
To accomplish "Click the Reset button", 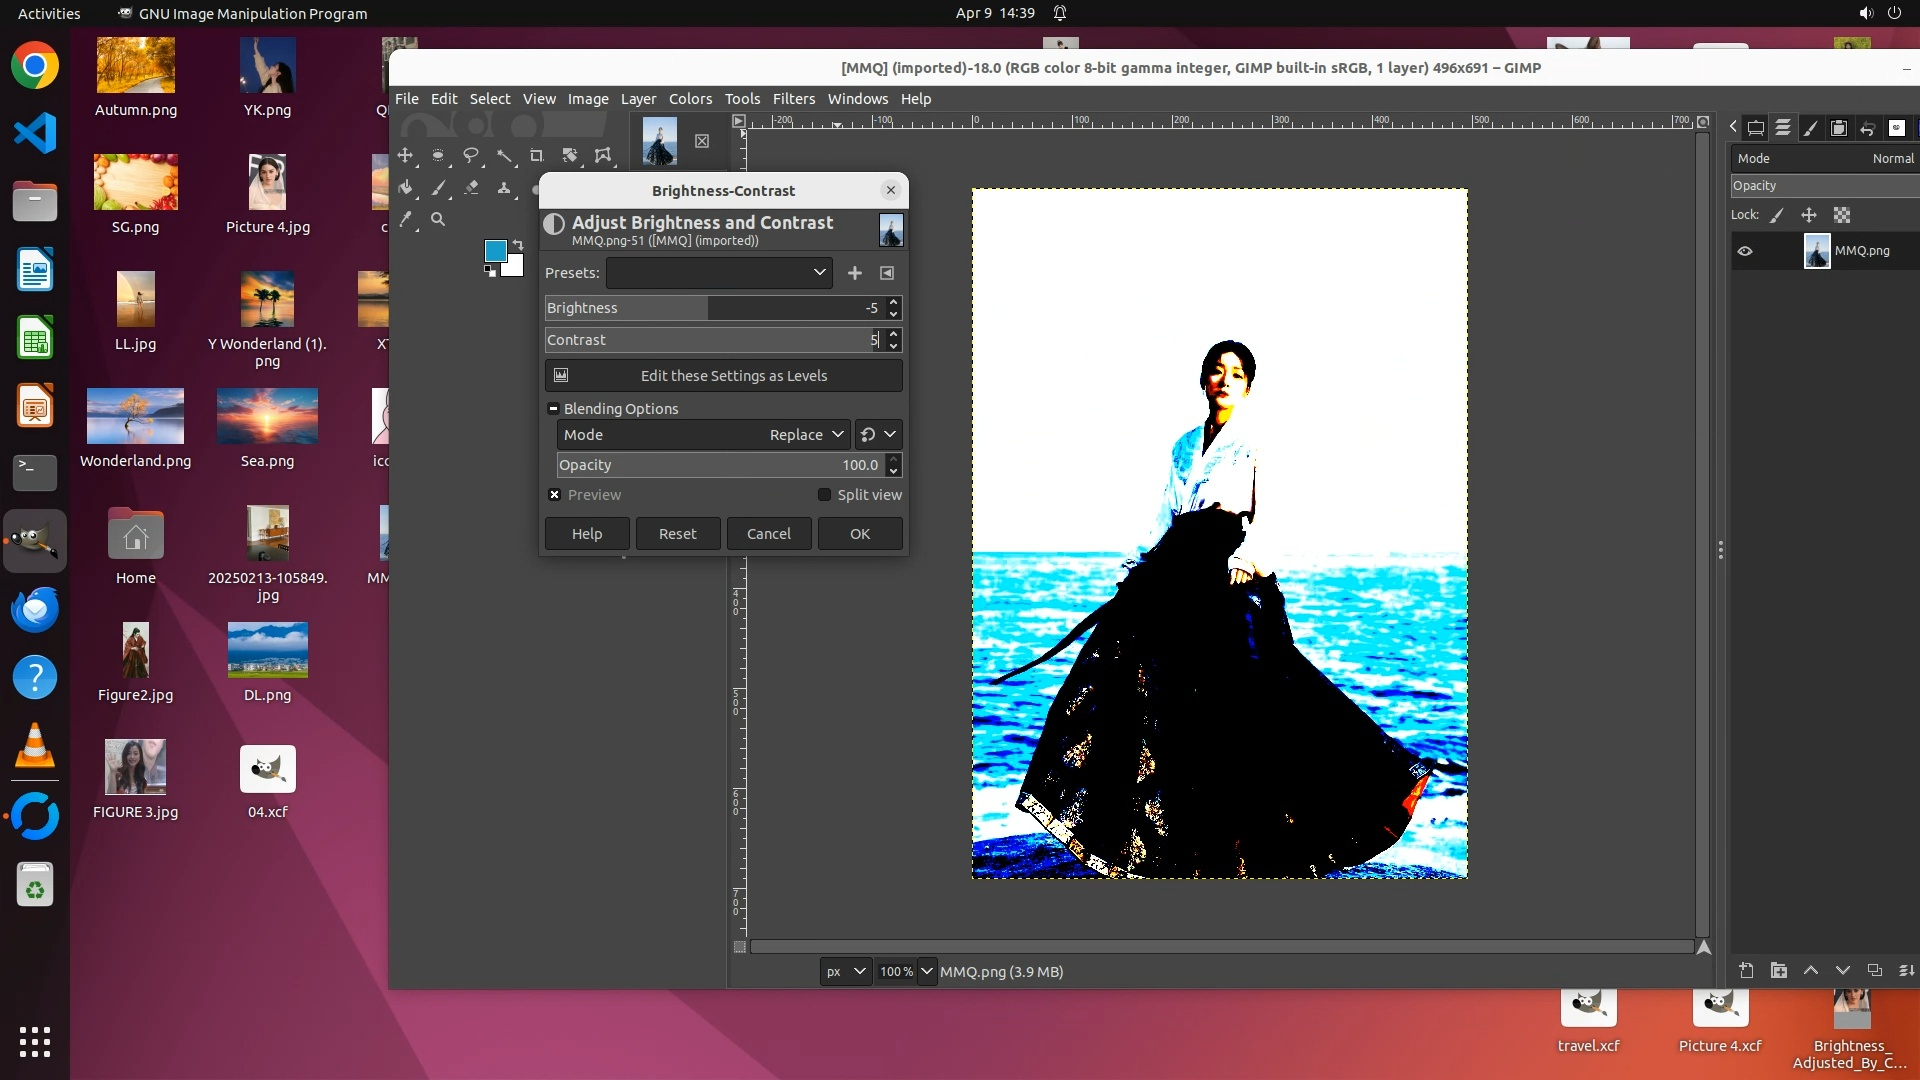I will coord(677,534).
